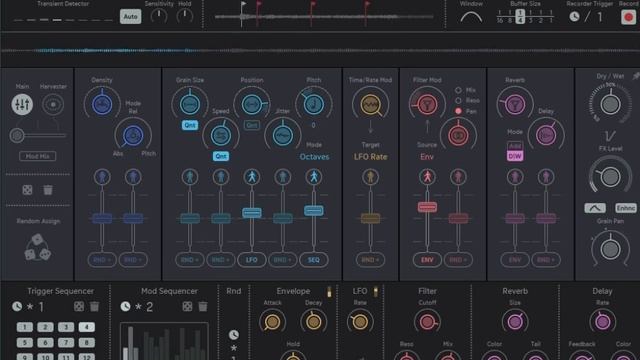Click the Pitch note knob
The image size is (640, 360).
[x=313, y=104]
